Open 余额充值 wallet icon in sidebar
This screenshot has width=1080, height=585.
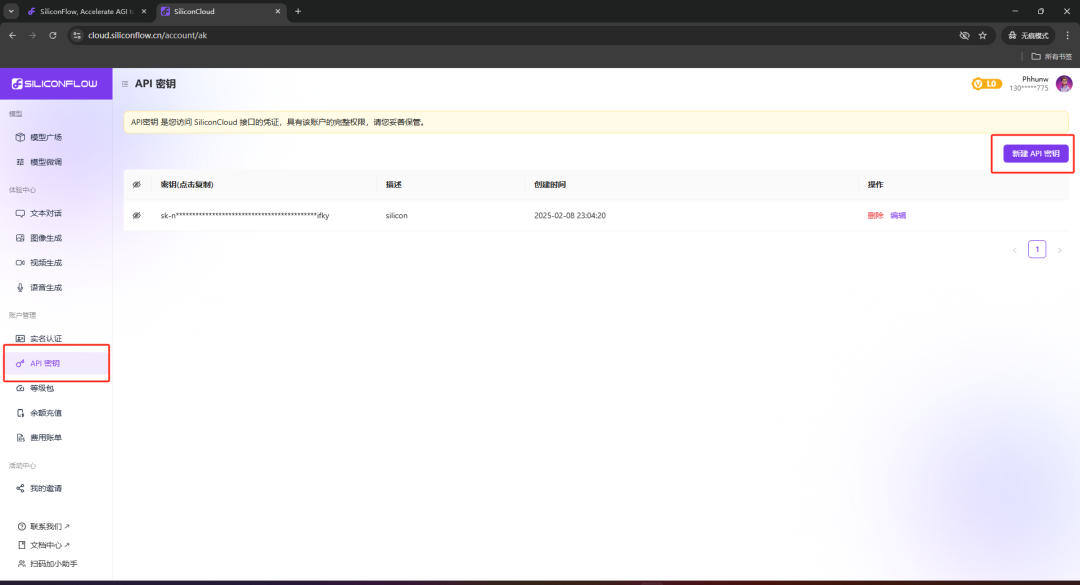tap(20, 413)
